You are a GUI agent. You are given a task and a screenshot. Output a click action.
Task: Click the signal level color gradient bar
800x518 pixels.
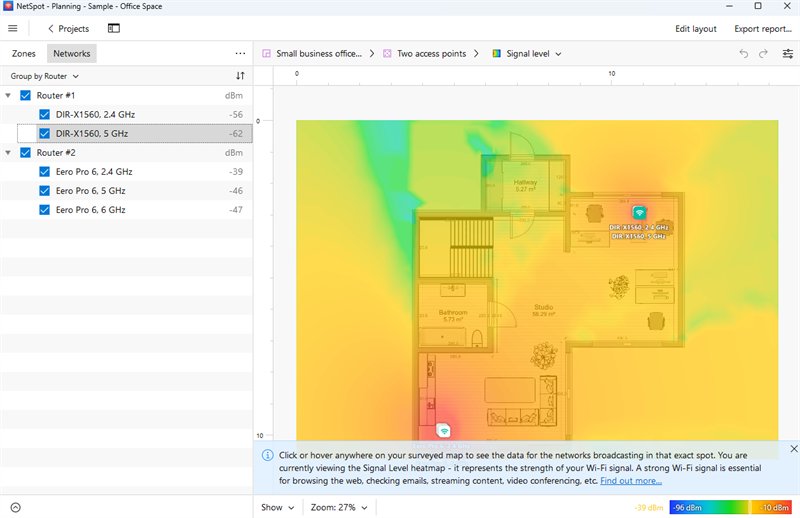pos(731,507)
